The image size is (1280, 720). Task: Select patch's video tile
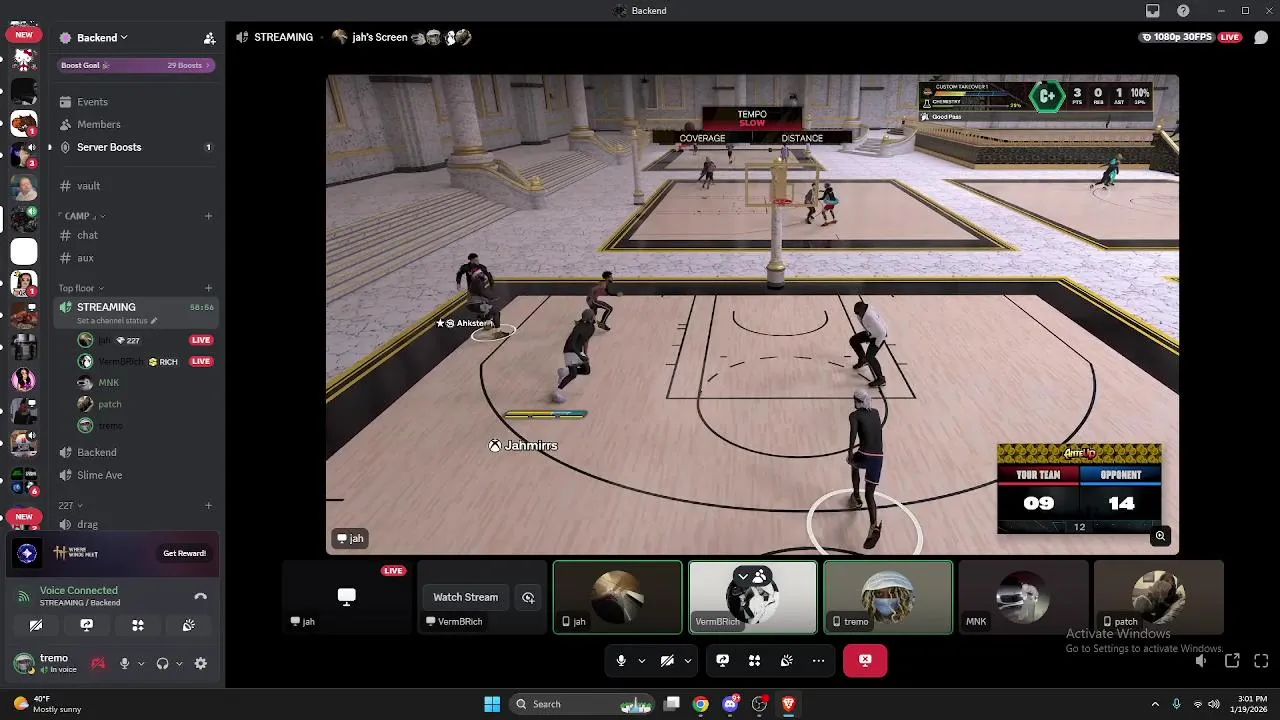1158,597
